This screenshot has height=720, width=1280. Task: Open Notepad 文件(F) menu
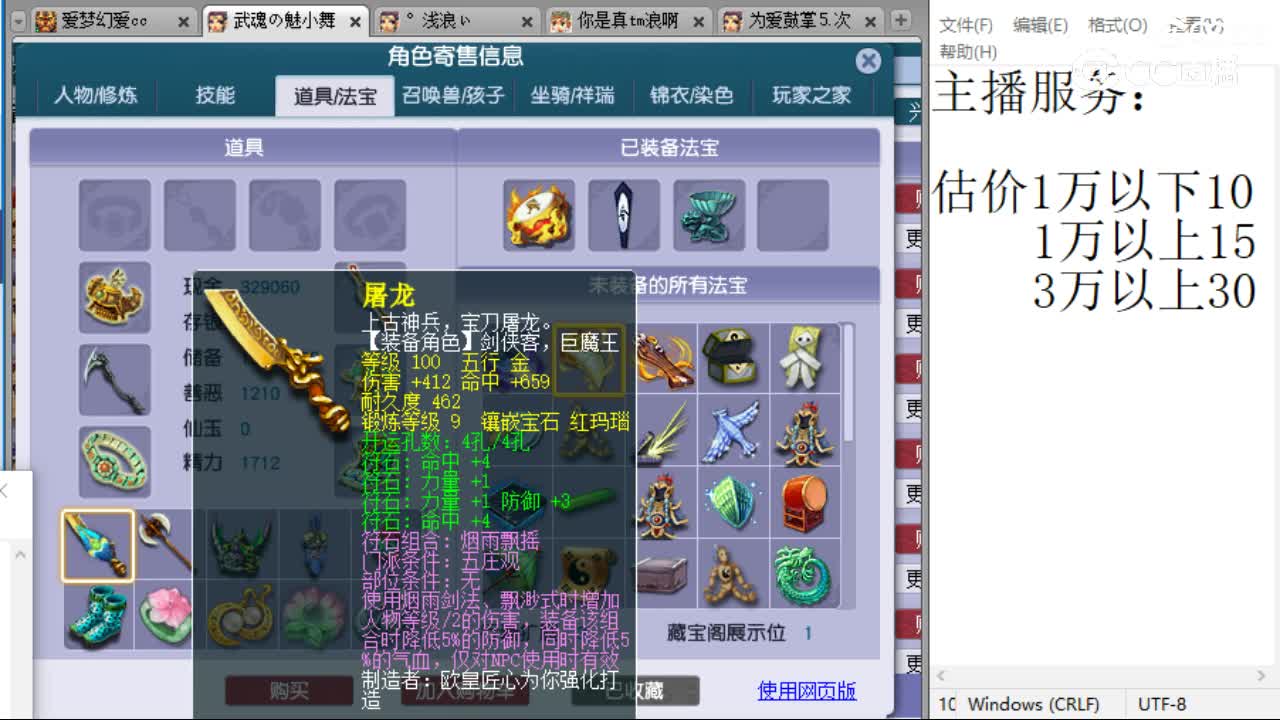click(x=966, y=26)
